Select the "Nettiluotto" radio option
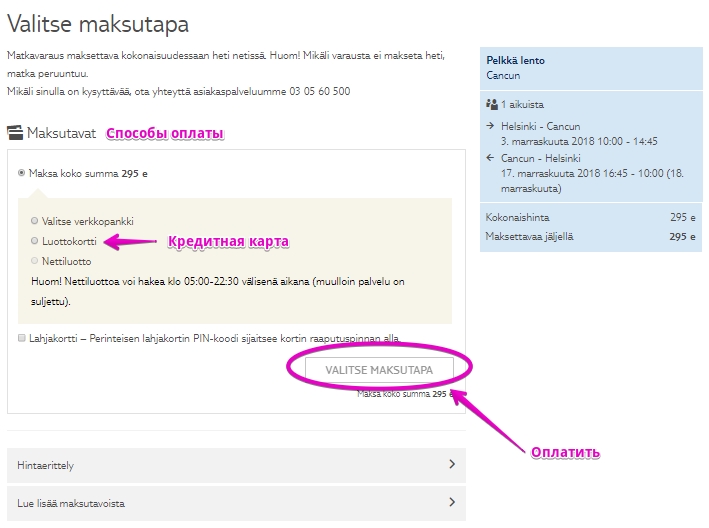The image size is (709, 528). (34, 261)
